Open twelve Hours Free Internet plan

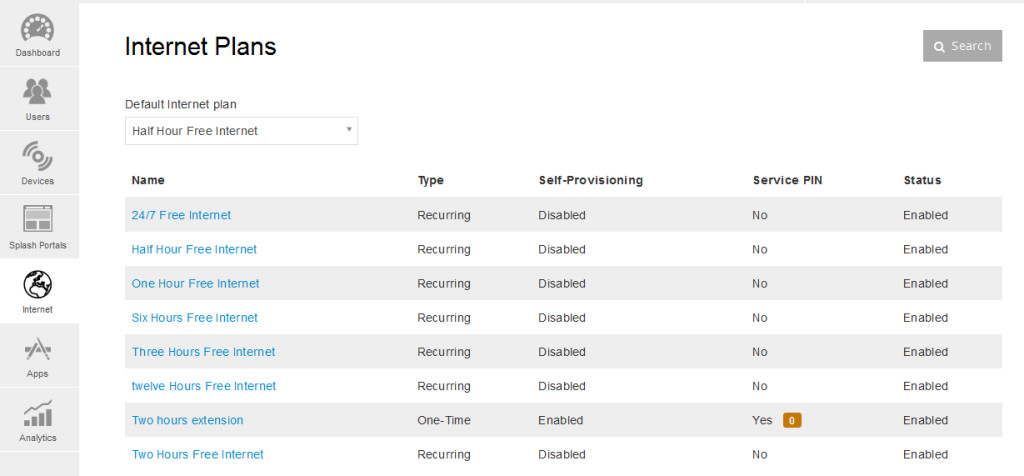(204, 386)
